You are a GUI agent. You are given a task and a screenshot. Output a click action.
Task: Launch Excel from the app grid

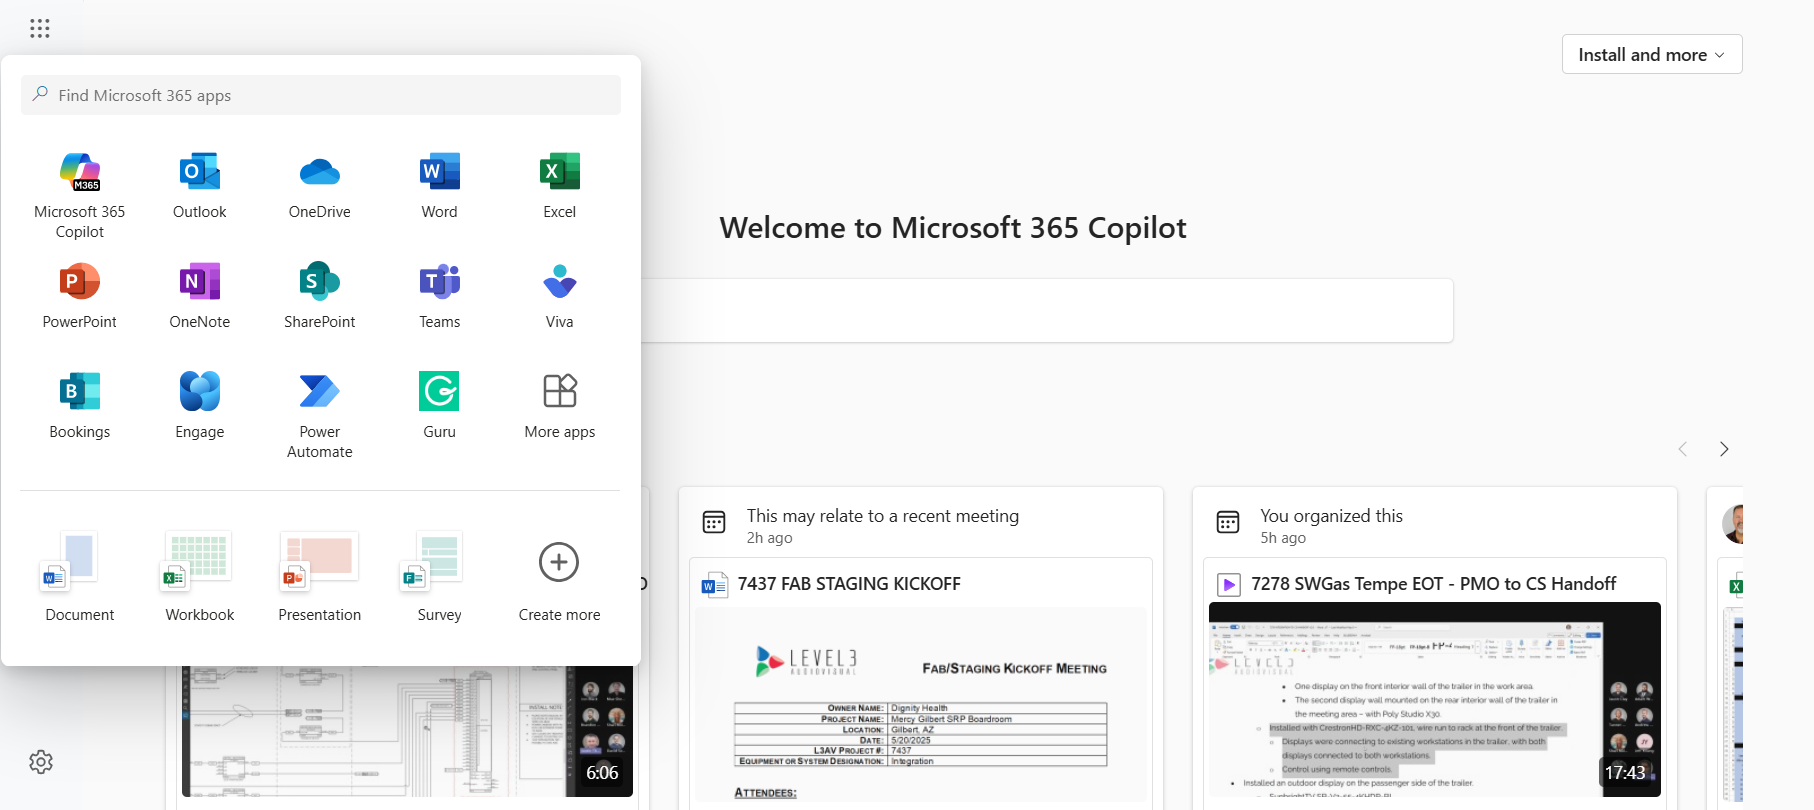[x=559, y=185]
